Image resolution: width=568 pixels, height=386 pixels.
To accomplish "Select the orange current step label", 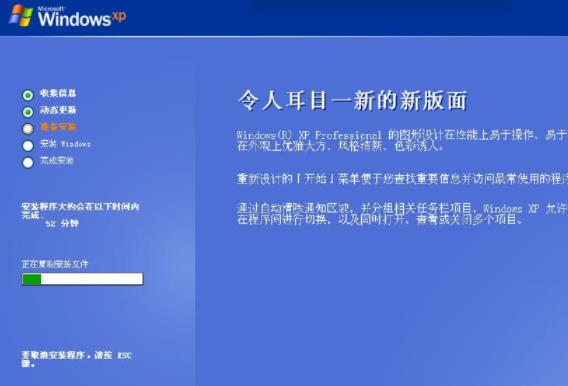I will (58, 127).
